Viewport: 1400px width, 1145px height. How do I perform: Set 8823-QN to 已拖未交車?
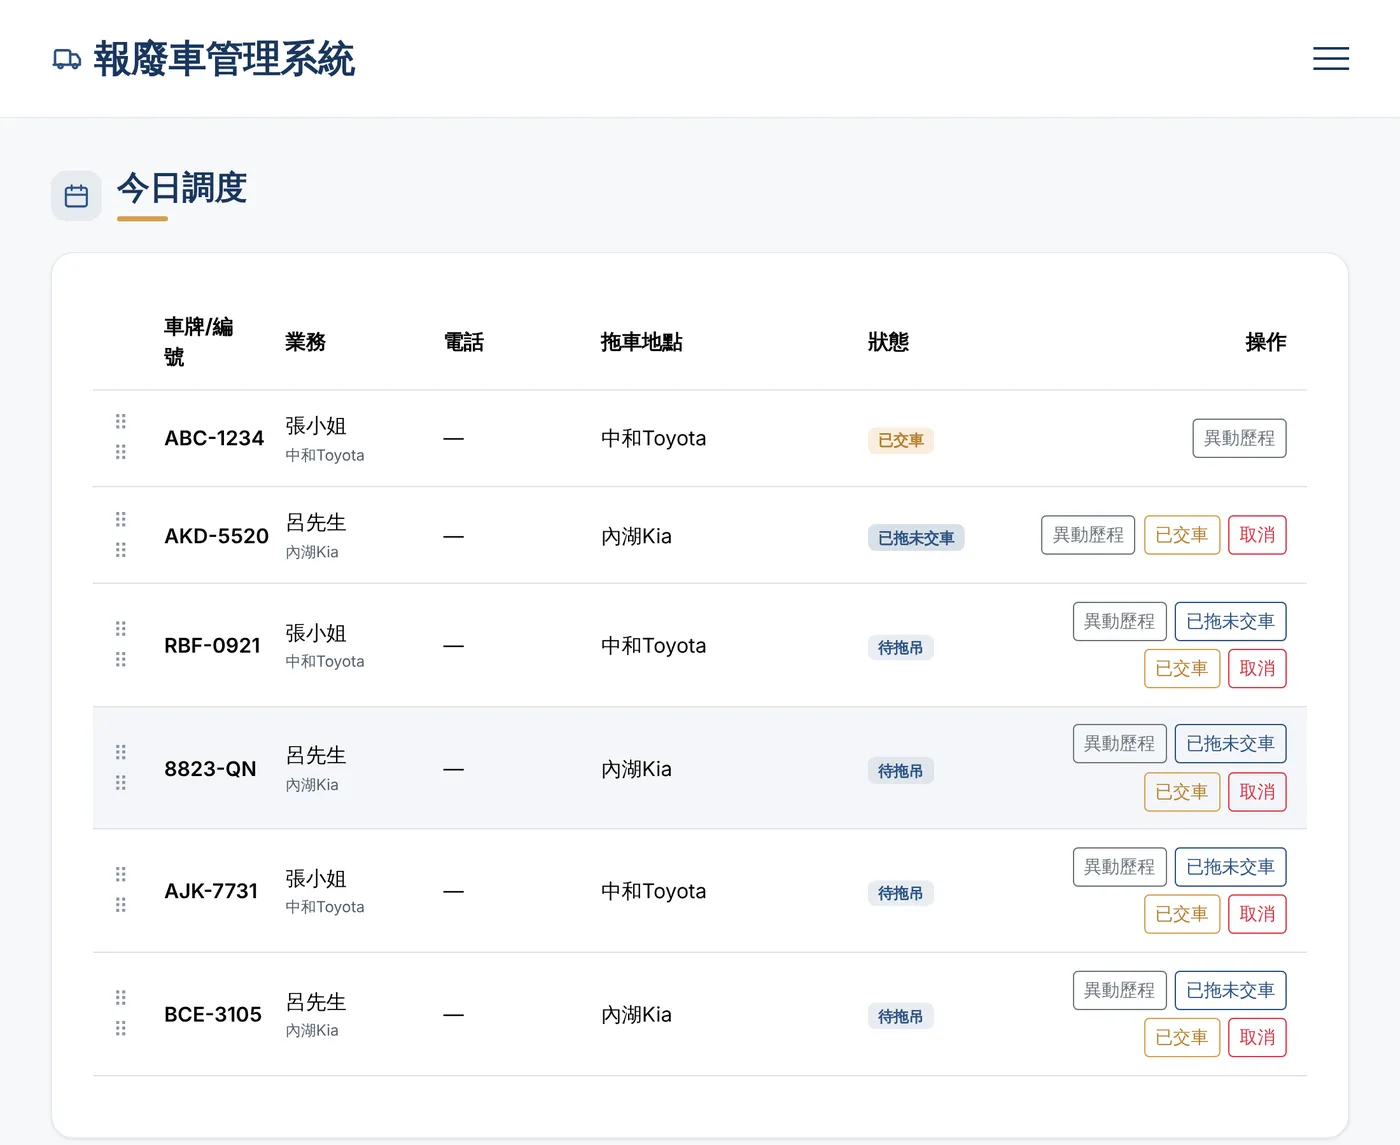point(1230,744)
